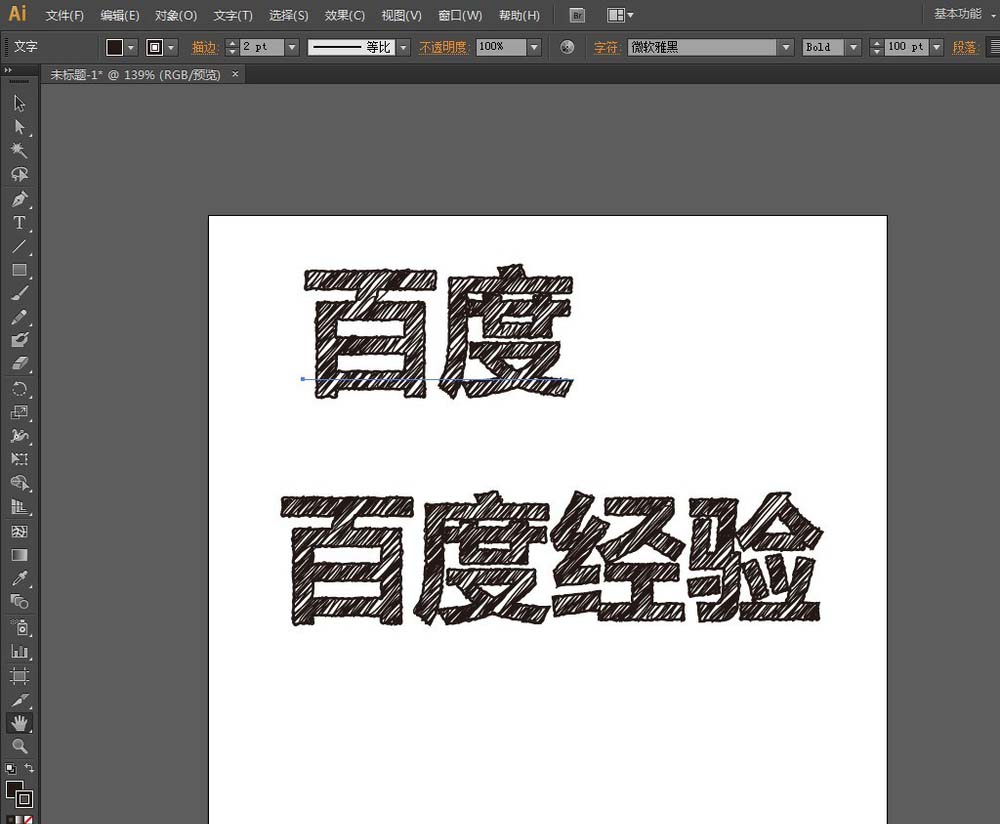Screen dimensions: 1000x824
Task: Click the control bar stroke swatch
Action: (154, 47)
